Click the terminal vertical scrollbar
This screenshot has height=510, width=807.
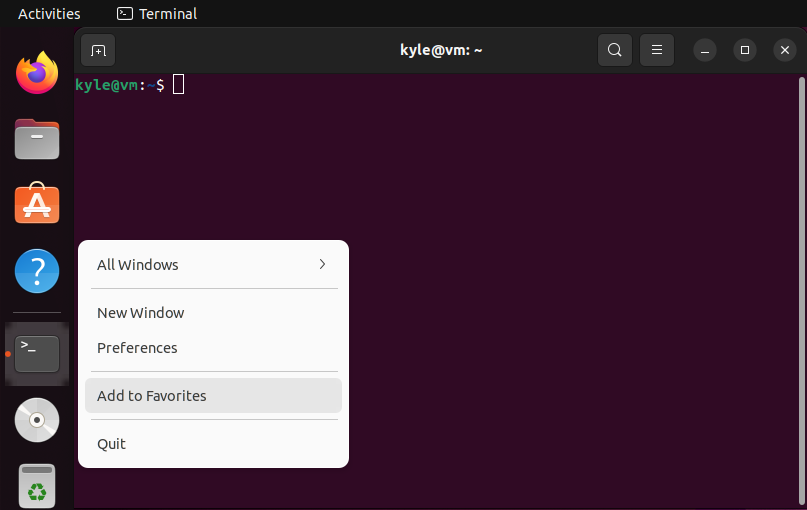click(x=801, y=291)
